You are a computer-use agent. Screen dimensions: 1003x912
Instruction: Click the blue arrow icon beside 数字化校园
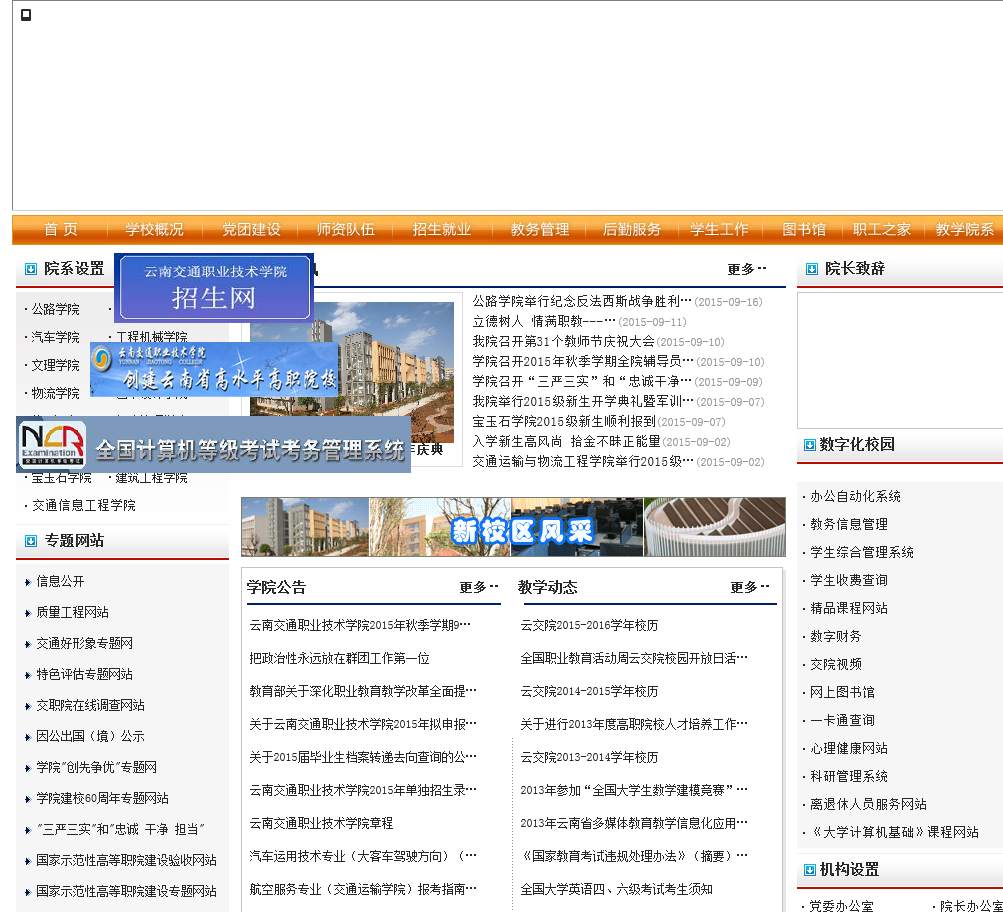810,445
